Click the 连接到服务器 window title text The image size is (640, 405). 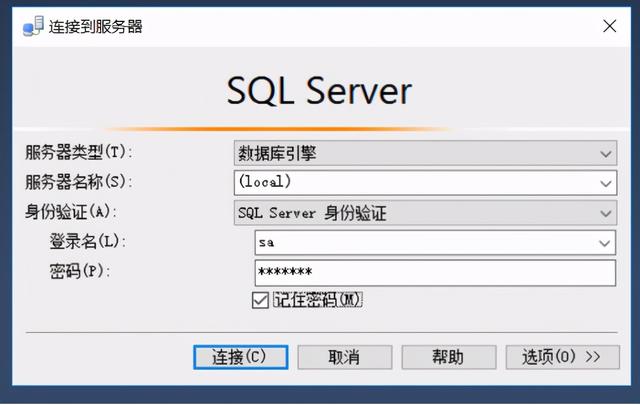pos(96,27)
